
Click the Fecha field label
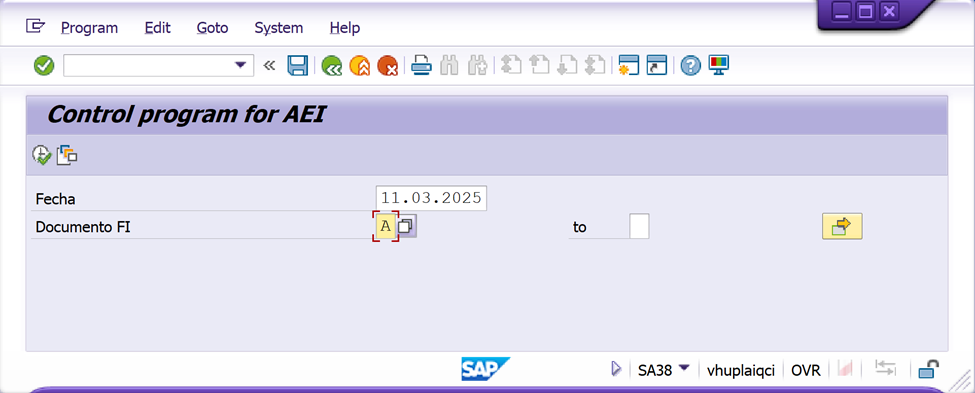click(x=55, y=199)
